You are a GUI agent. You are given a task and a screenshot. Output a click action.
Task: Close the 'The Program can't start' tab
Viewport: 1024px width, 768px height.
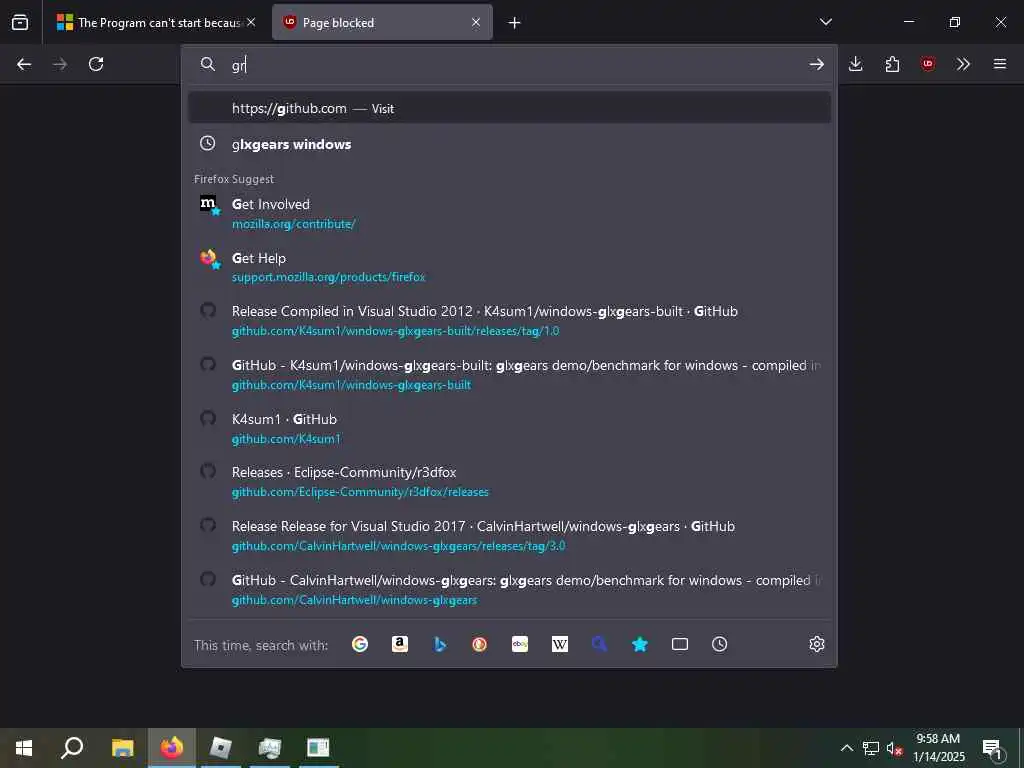251,22
